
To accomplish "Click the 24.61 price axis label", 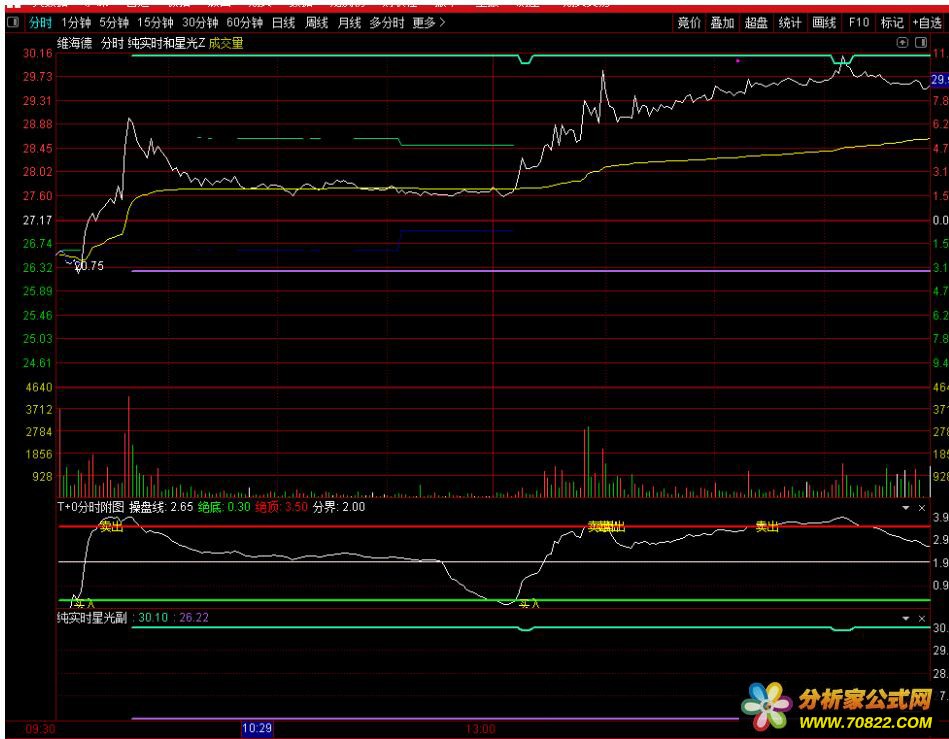I will (x=38, y=363).
